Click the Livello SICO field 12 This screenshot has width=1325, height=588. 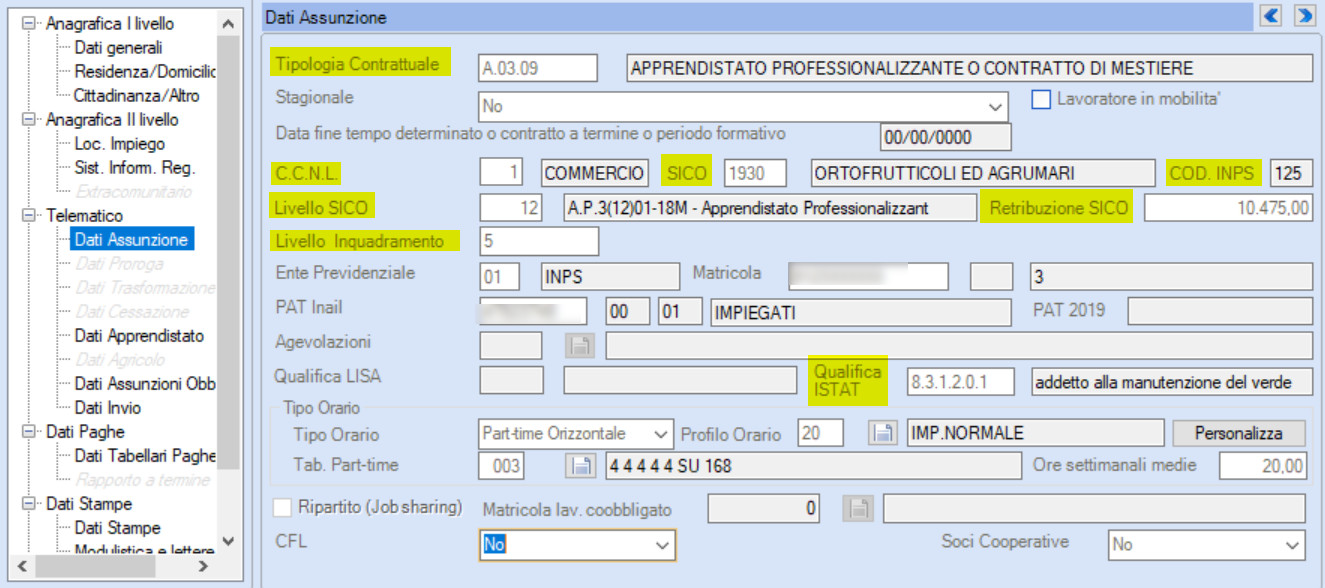point(511,207)
